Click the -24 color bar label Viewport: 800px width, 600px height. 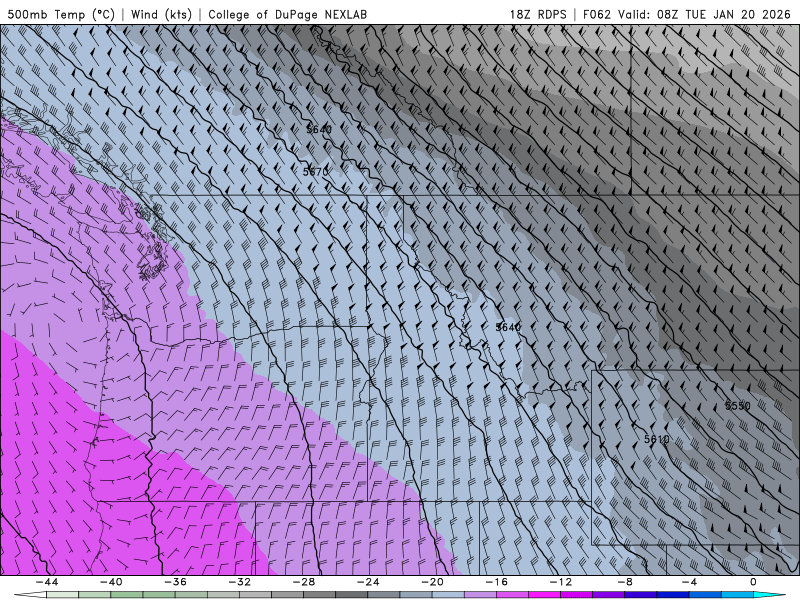coord(368,582)
